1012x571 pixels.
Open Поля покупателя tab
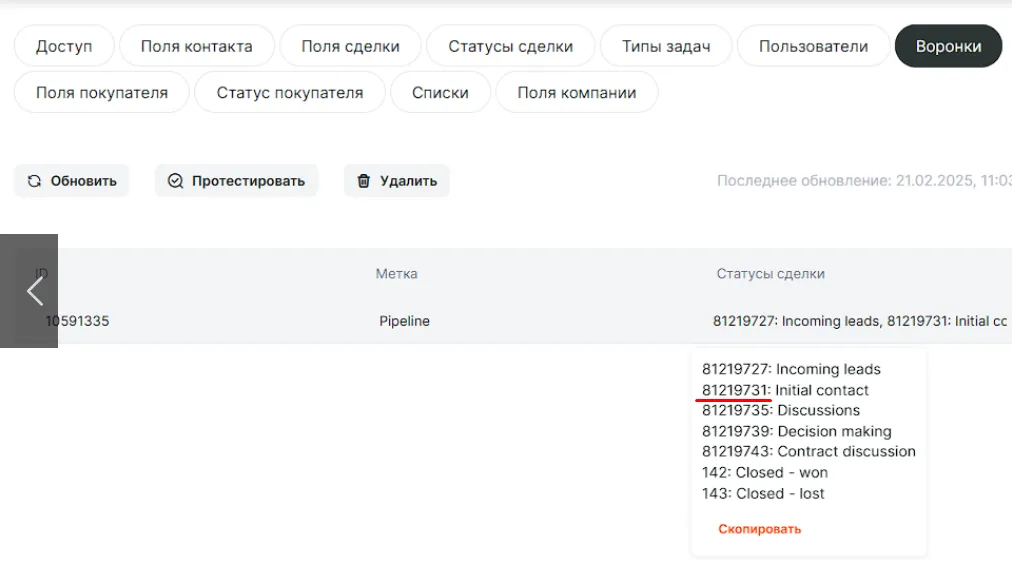point(101,92)
